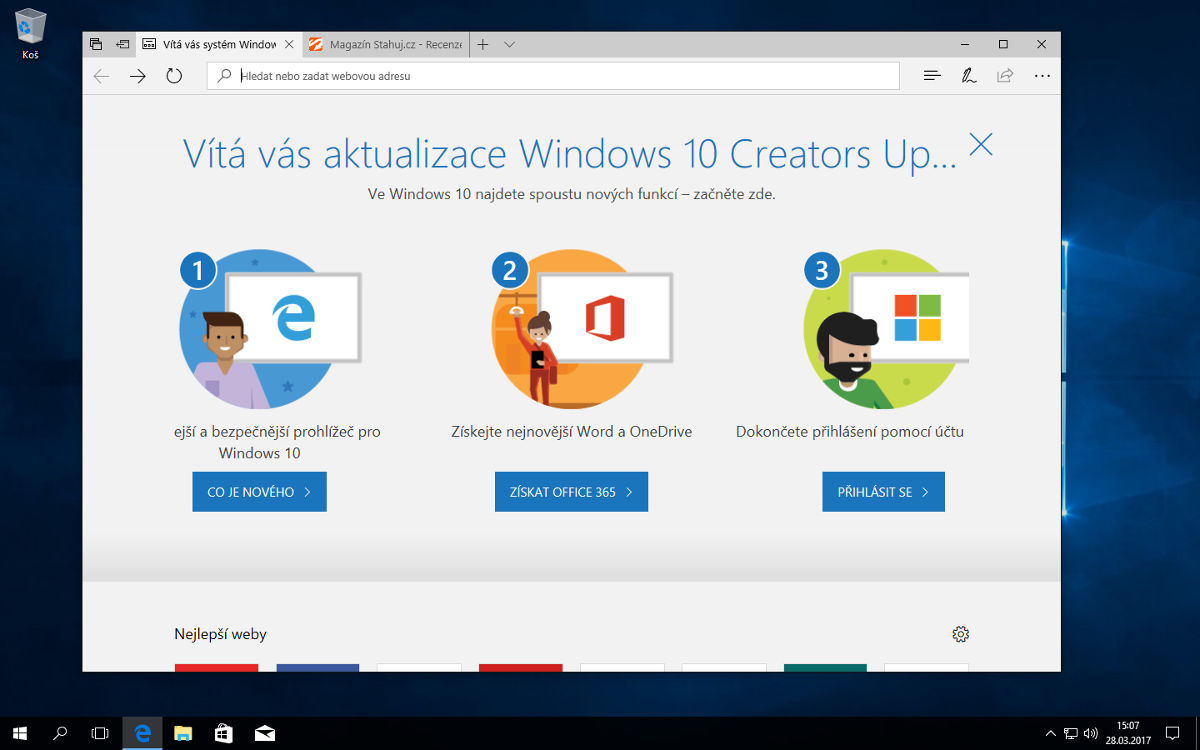Viewport: 1200px width, 750px height.
Task: Click 'Nejlepší weby' heading
Action: (x=220, y=634)
